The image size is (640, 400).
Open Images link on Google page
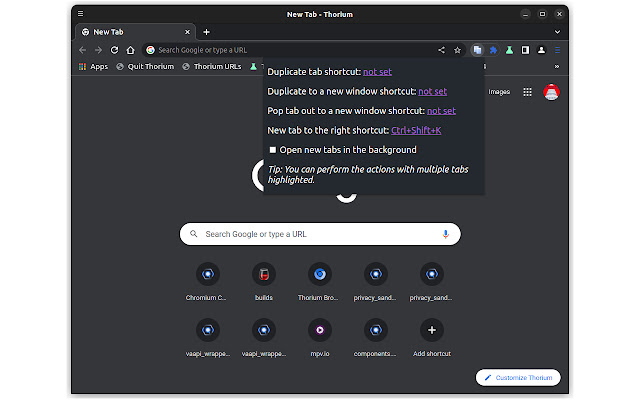(x=499, y=92)
